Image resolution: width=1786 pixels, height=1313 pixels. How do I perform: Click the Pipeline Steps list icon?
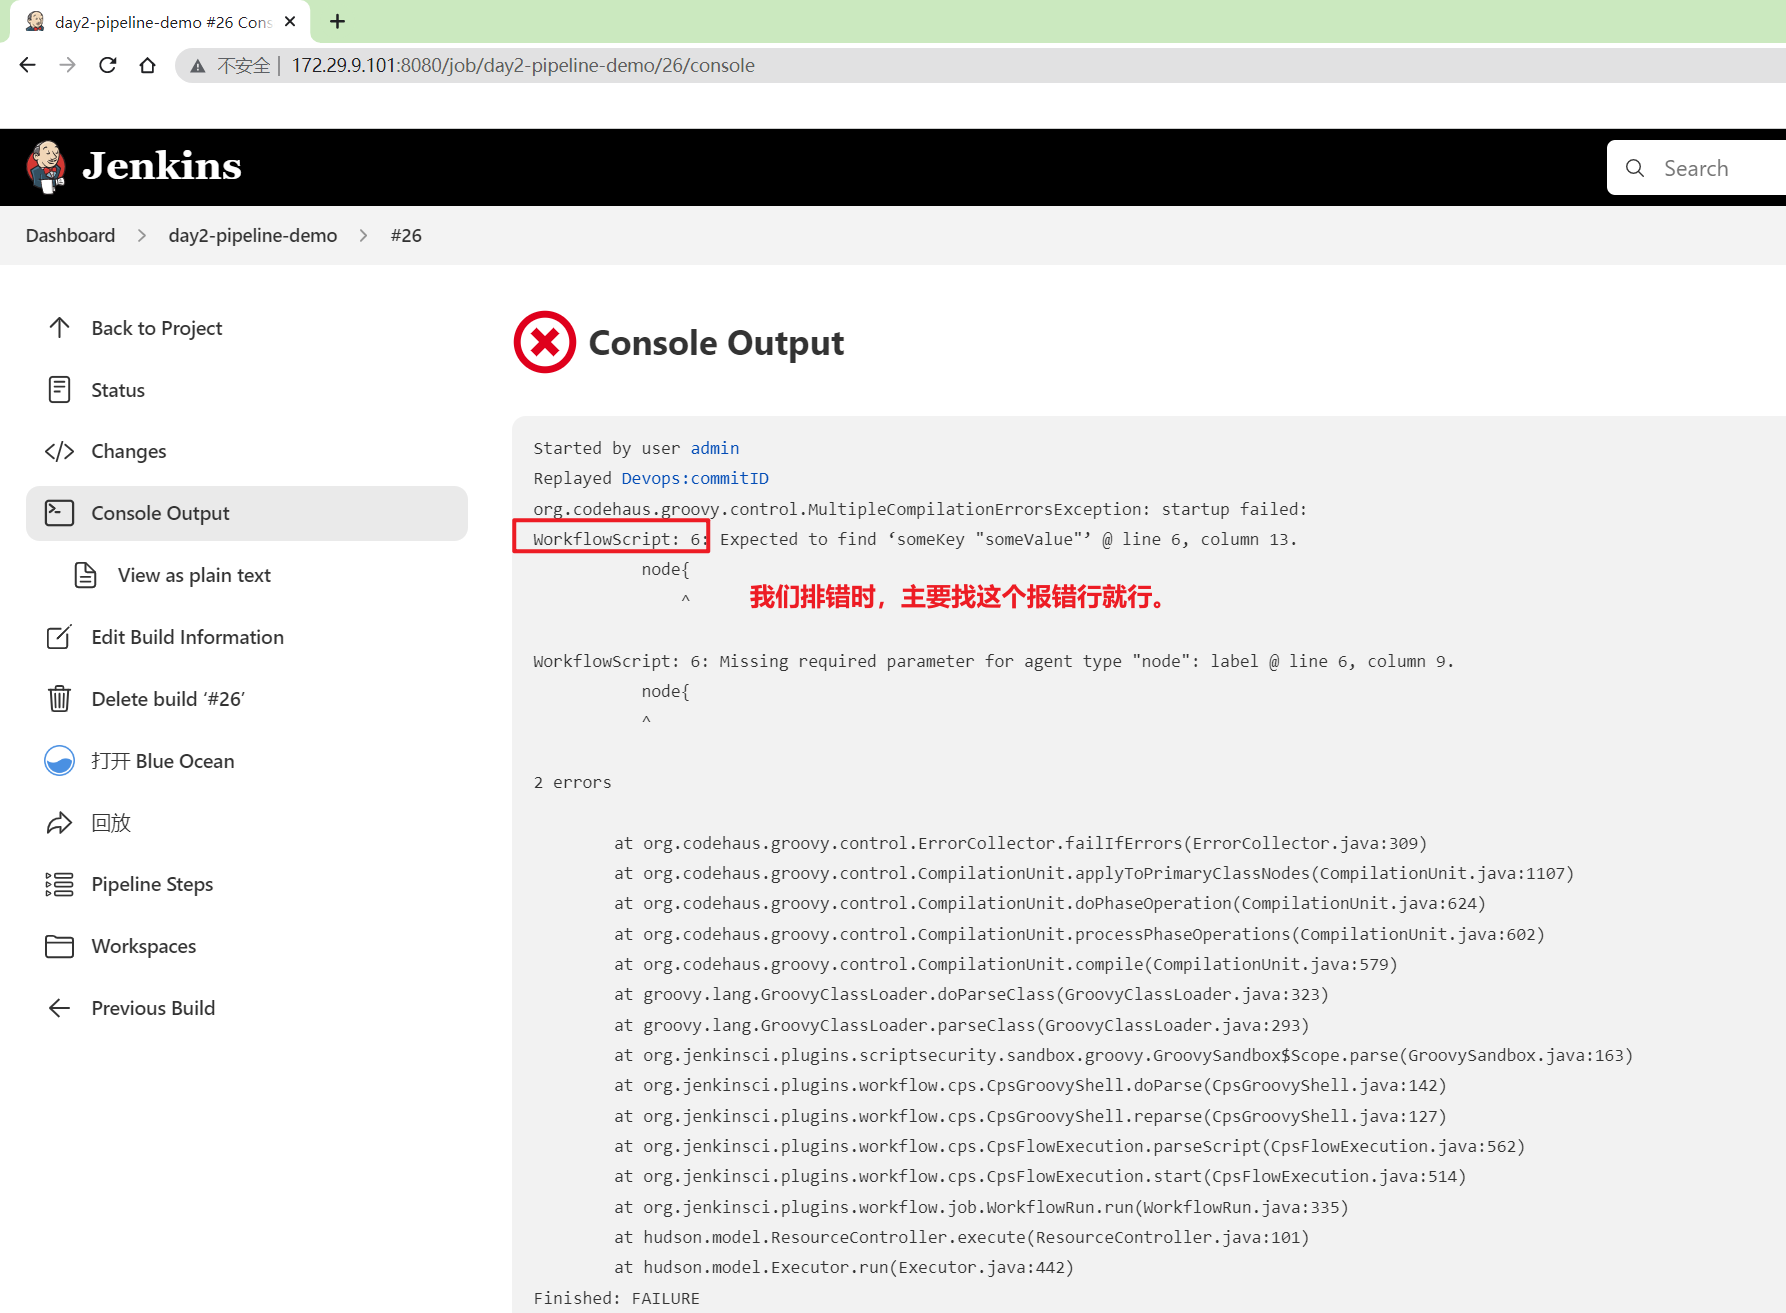59,884
